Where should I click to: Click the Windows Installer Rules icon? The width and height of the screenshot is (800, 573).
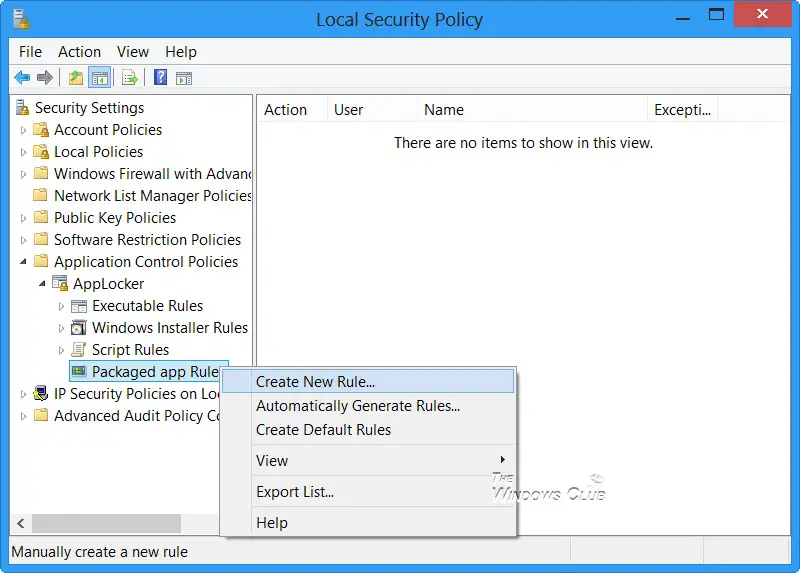[79, 328]
